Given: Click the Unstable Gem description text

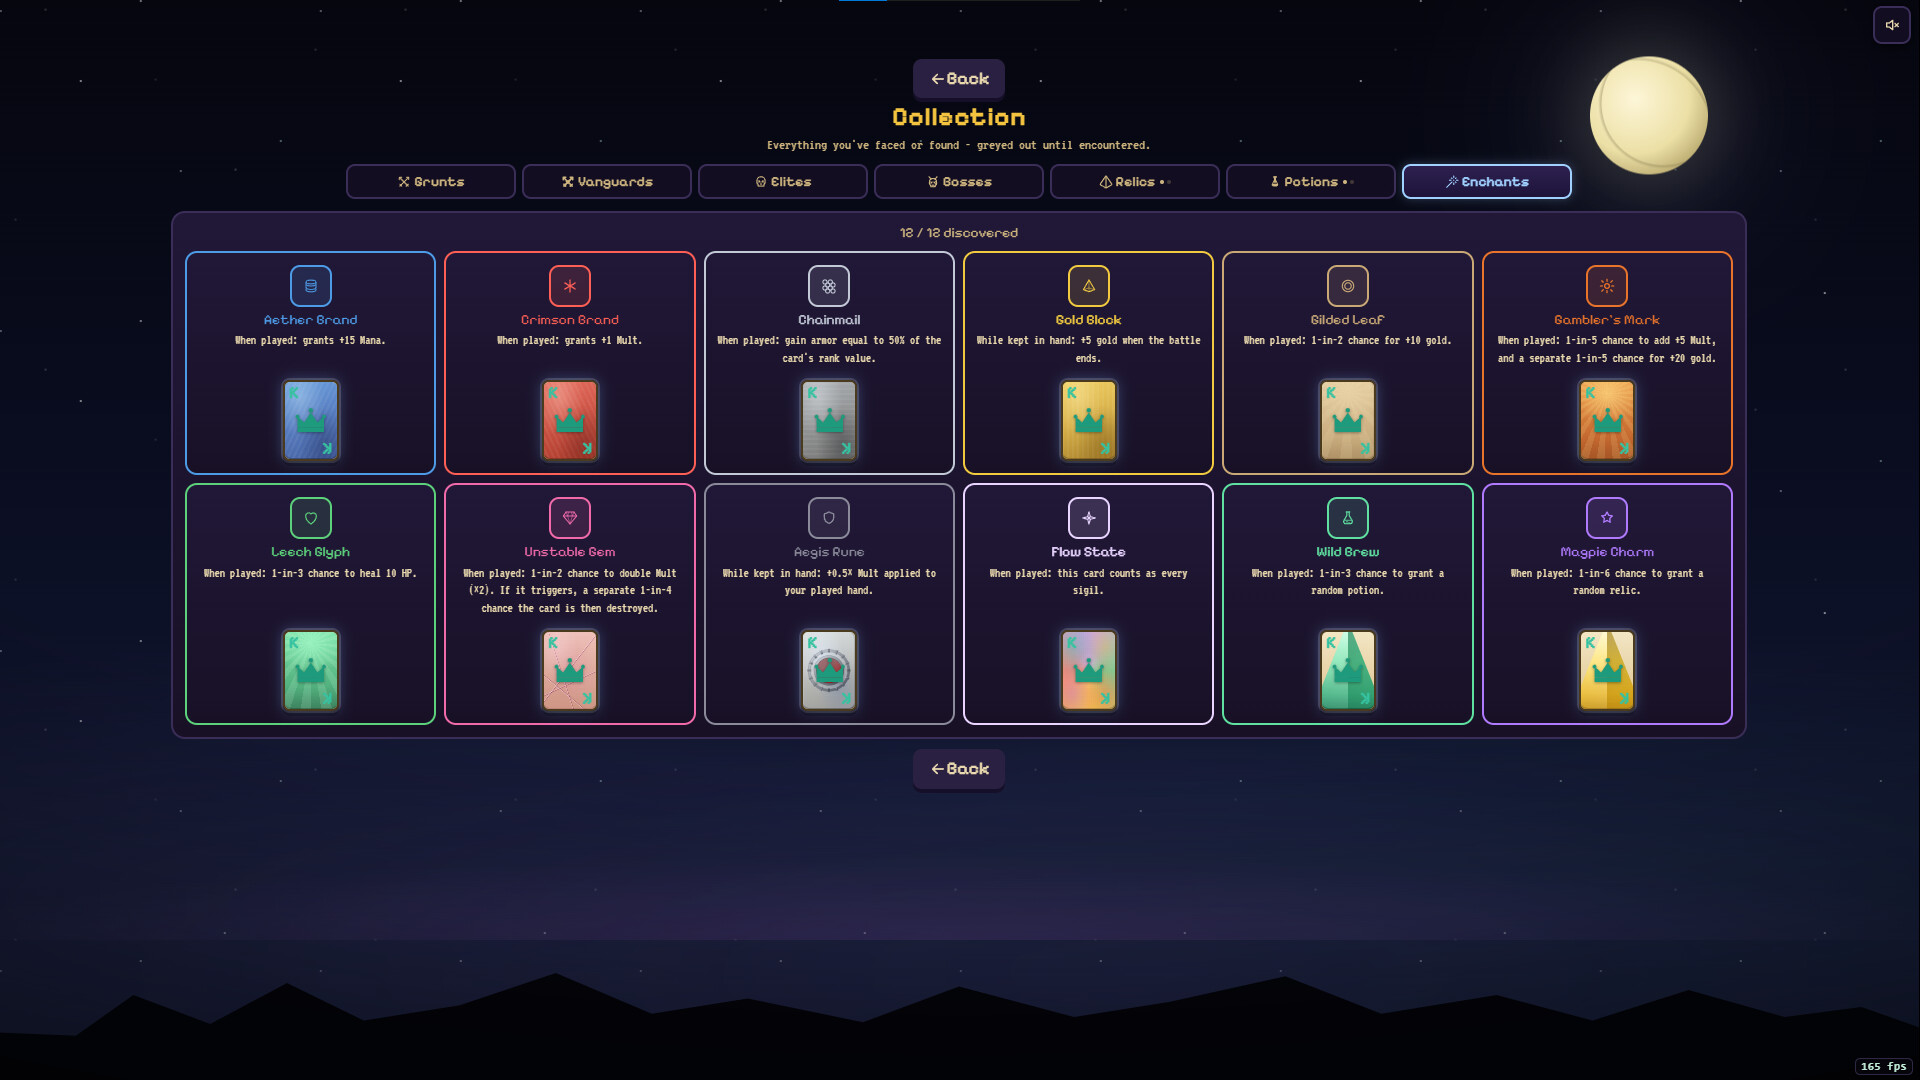Looking at the screenshot, I should click(x=570, y=591).
